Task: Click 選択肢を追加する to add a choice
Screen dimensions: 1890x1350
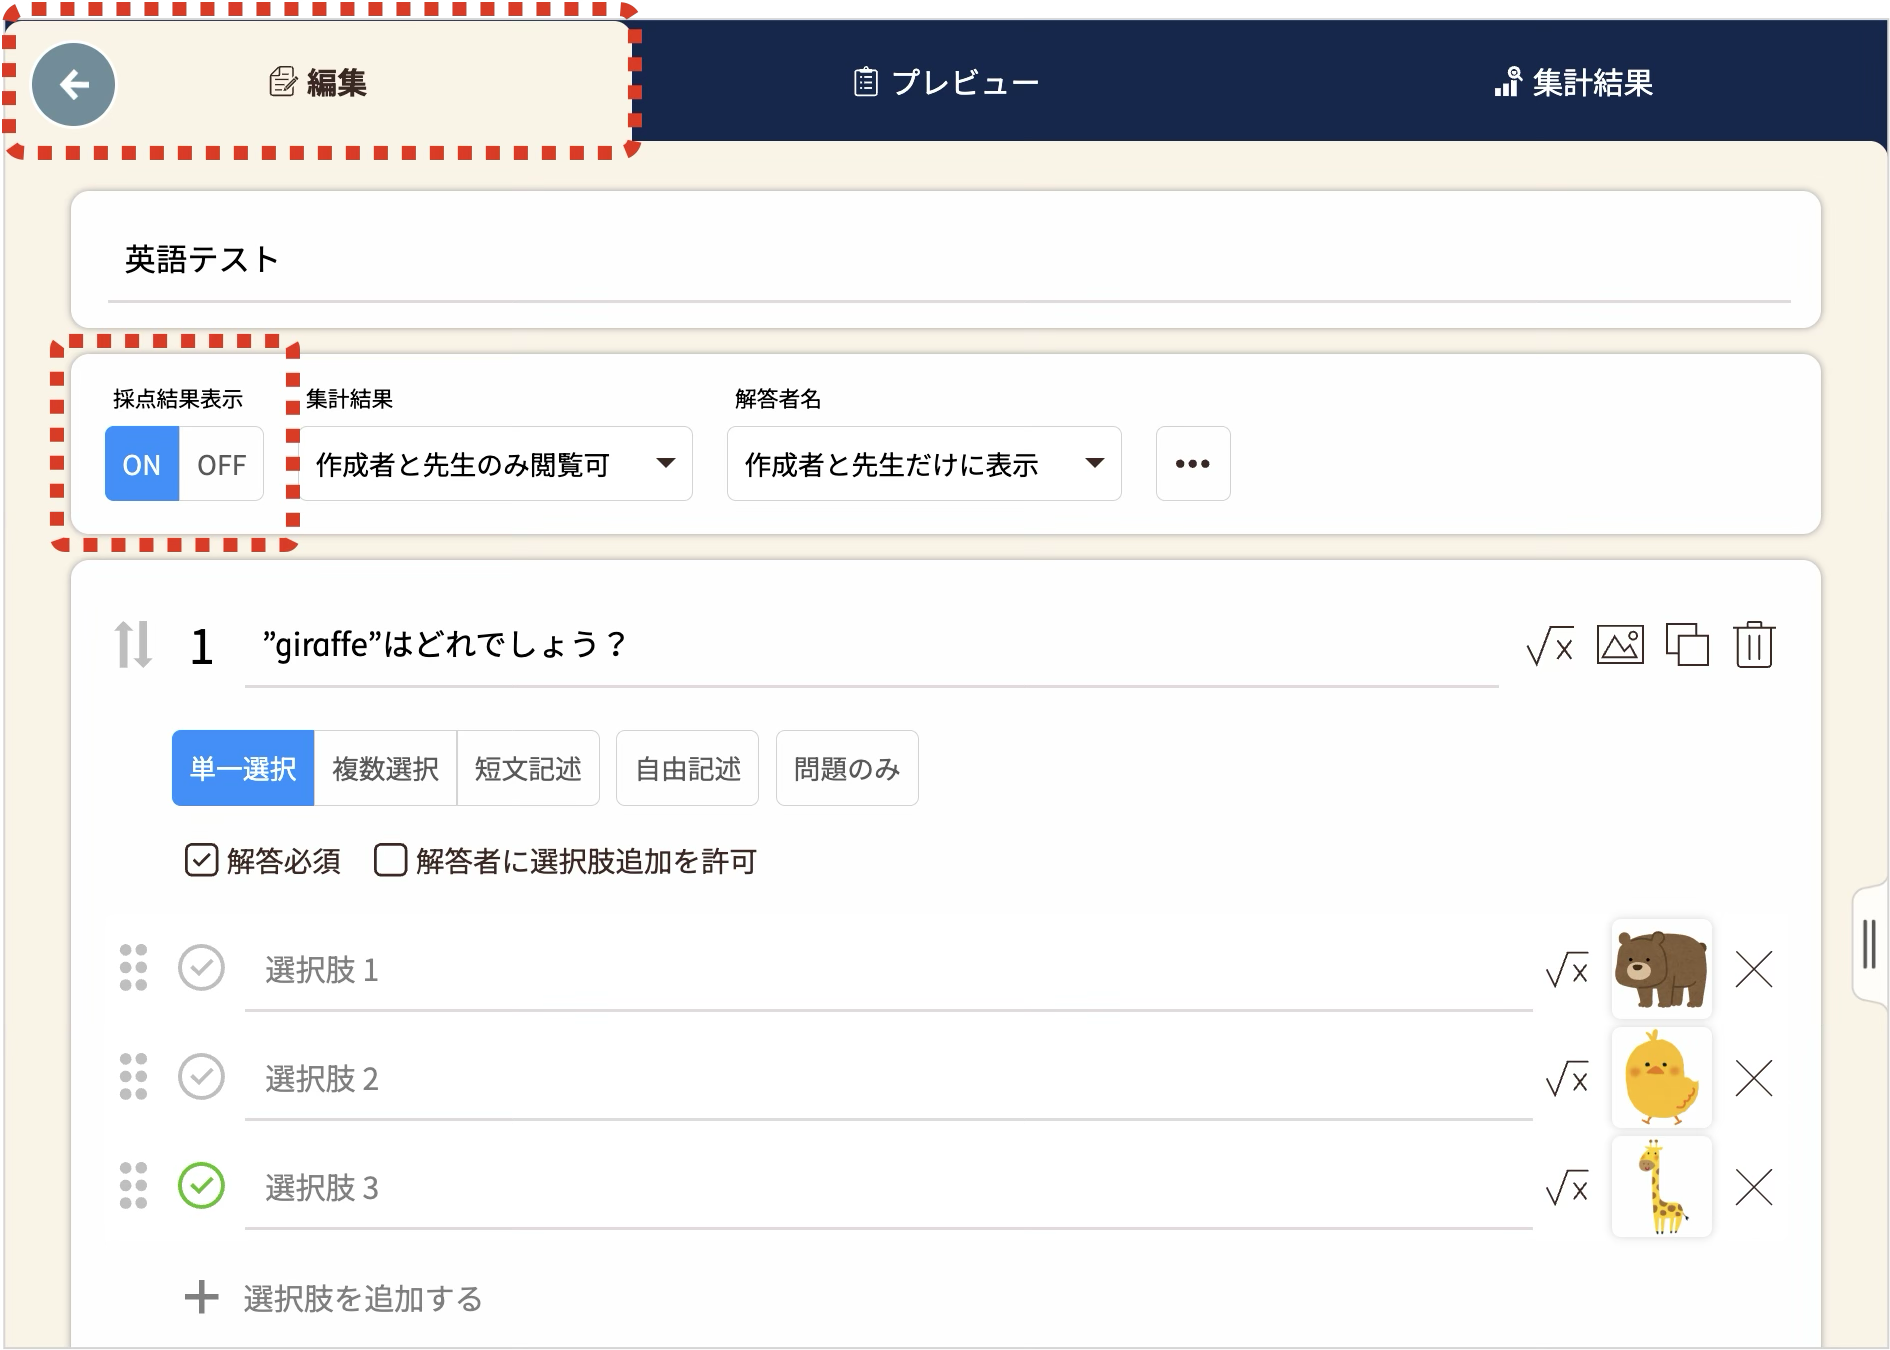Action: 334,1298
